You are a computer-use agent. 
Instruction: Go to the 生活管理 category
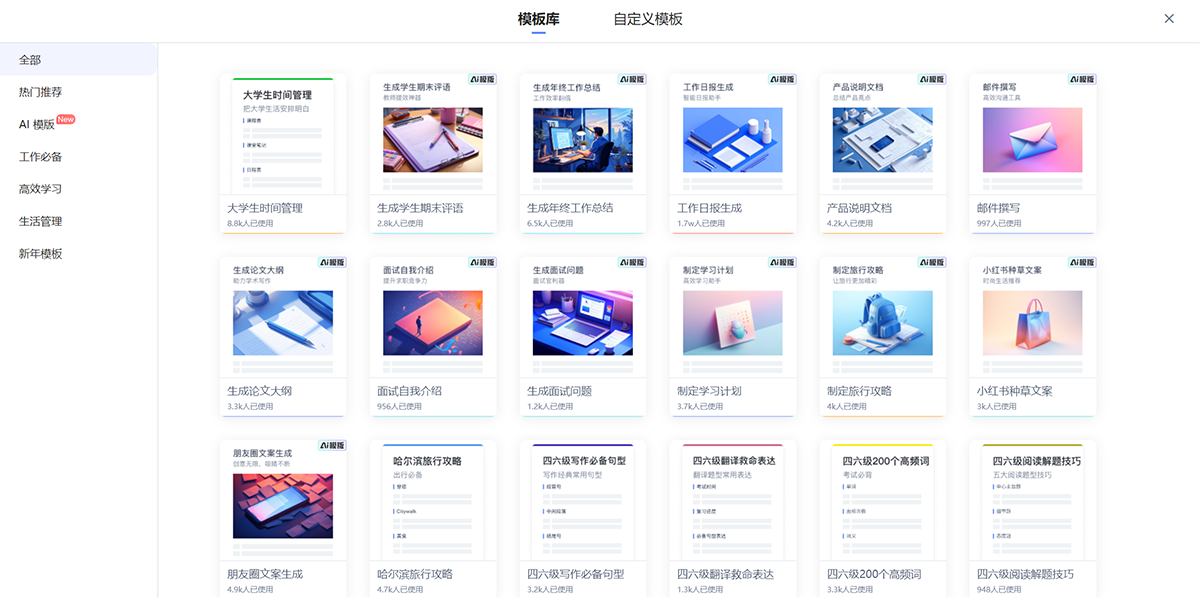coord(41,221)
